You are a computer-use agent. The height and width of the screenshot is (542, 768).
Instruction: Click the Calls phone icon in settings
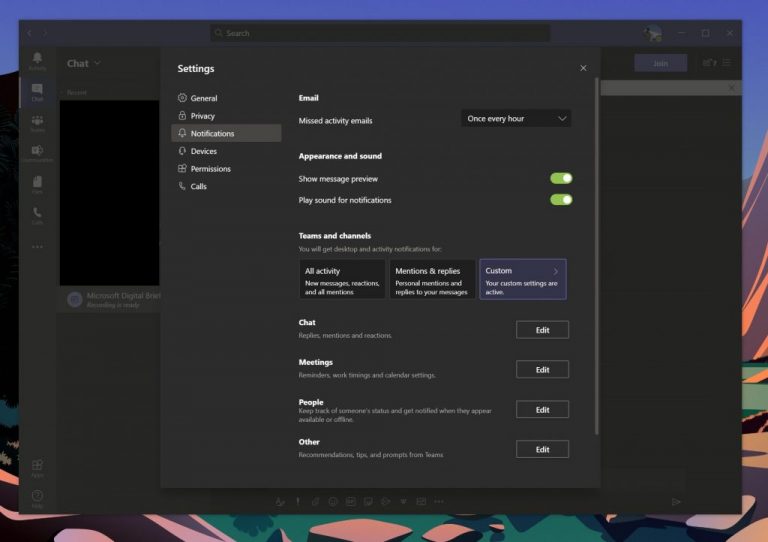point(182,186)
